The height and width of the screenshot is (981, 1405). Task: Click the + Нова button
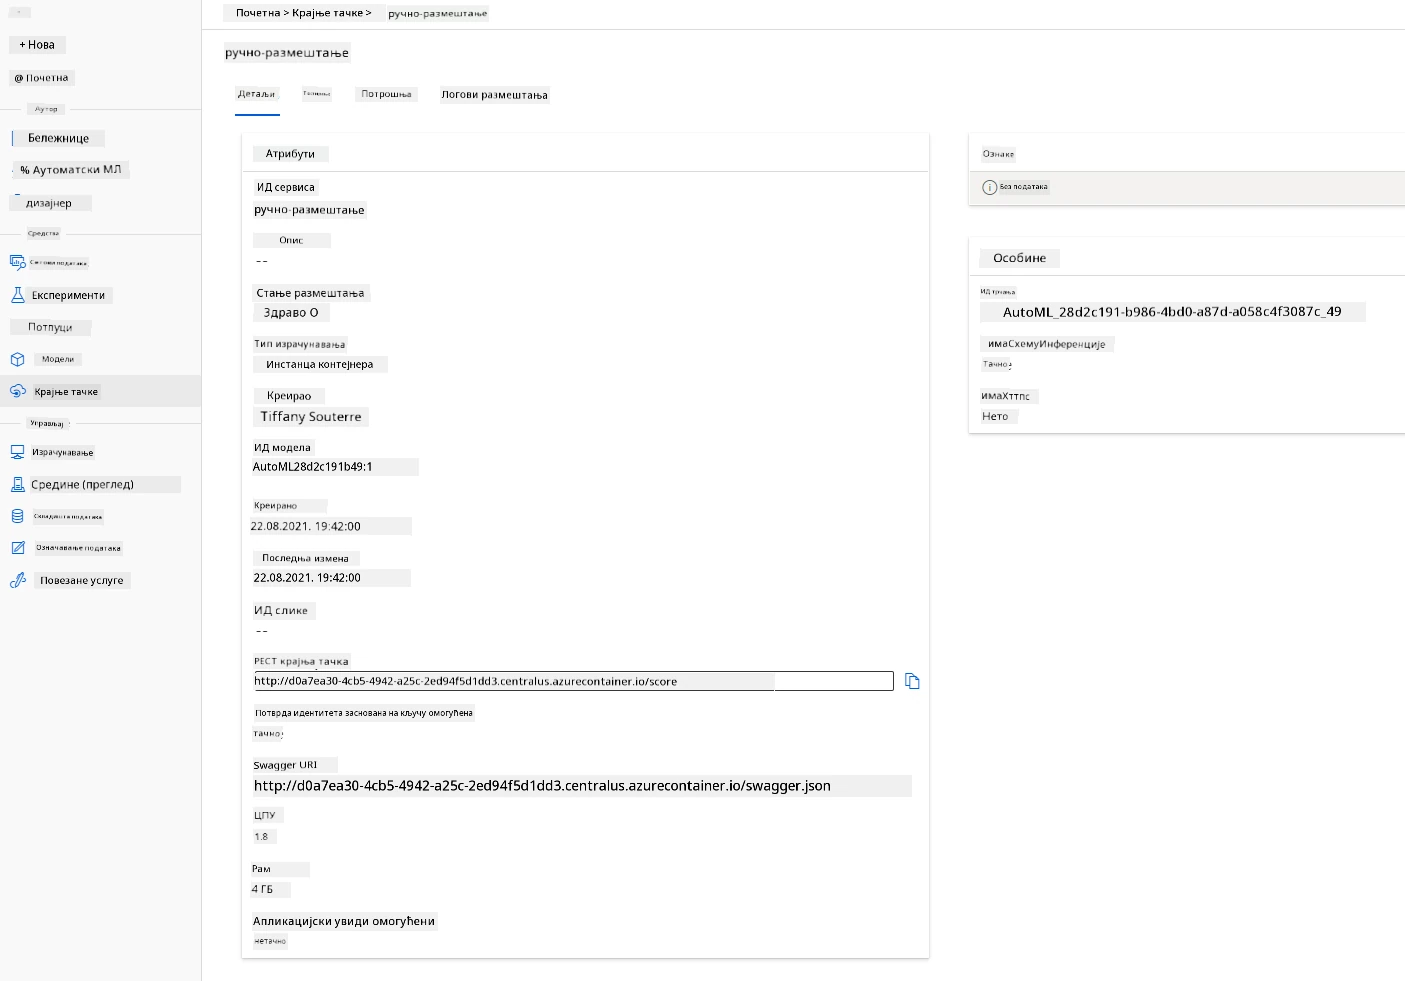pyautogui.click(x=37, y=45)
